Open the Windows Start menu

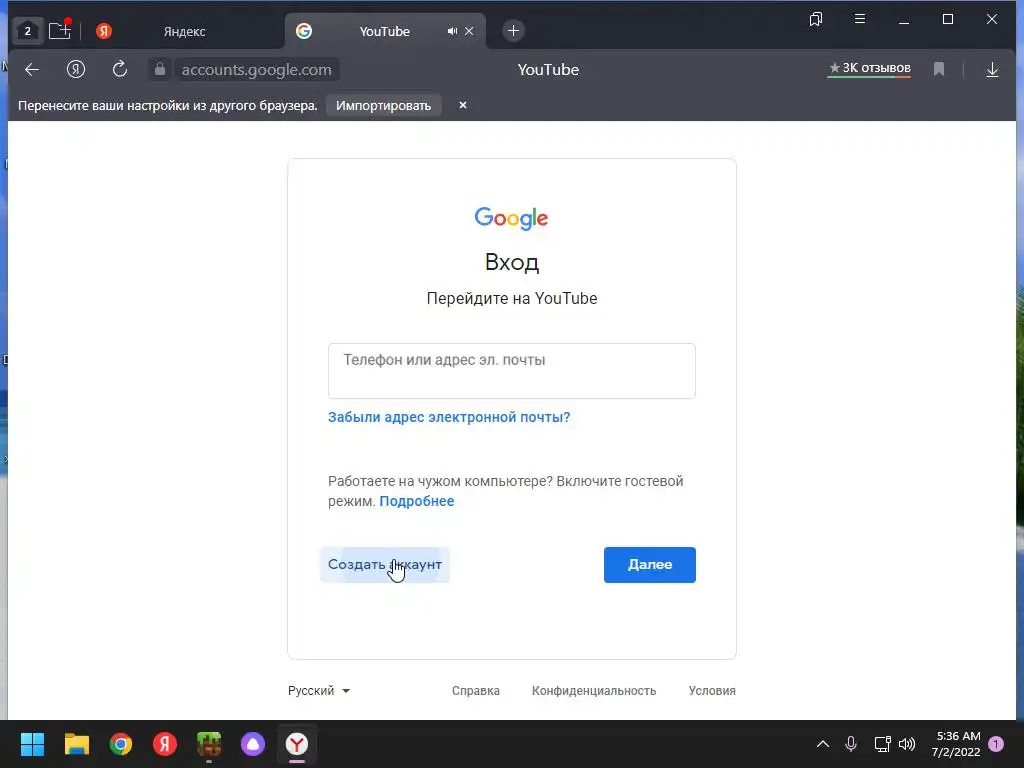32,744
